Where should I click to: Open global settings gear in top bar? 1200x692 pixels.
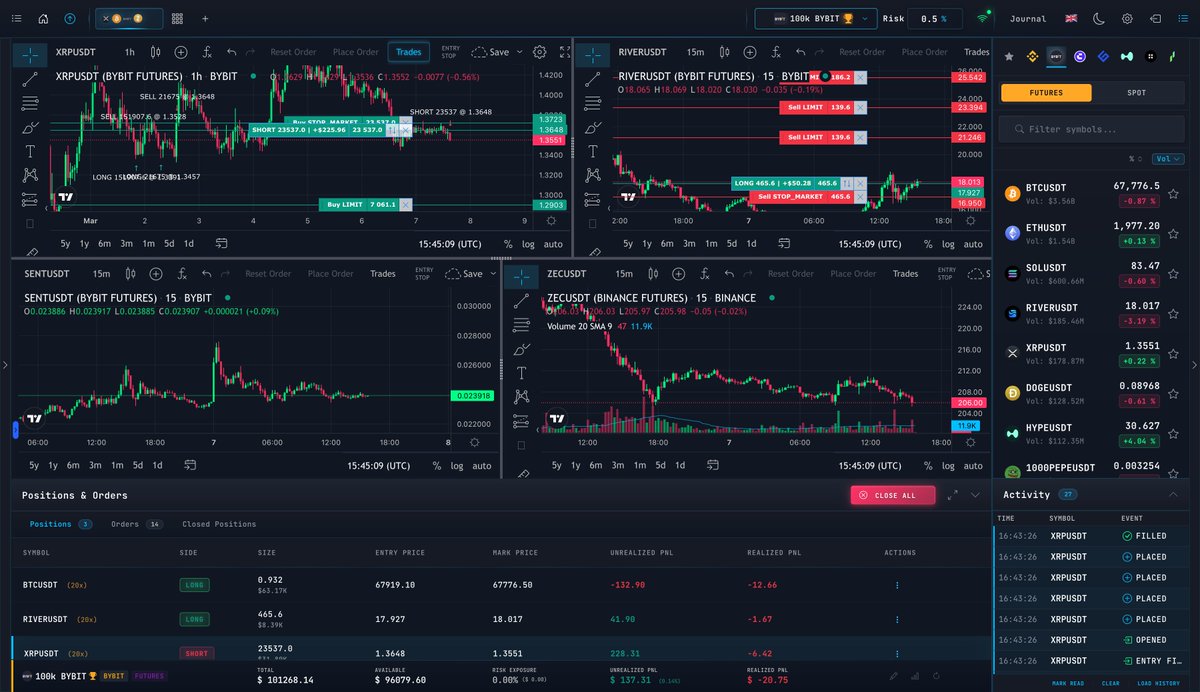tap(1127, 18)
